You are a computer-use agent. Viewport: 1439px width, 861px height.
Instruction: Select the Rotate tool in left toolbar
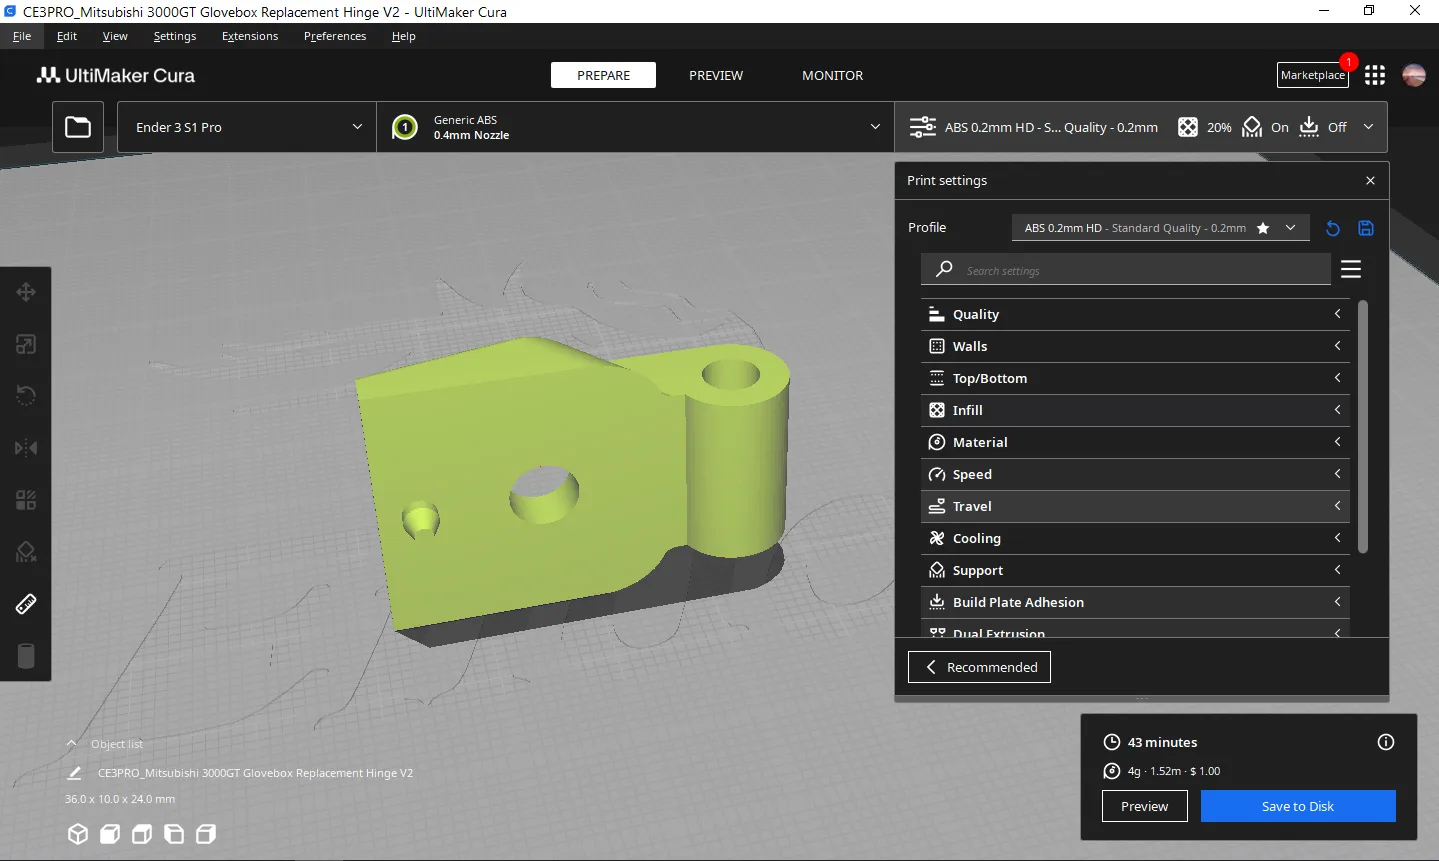pos(26,396)
